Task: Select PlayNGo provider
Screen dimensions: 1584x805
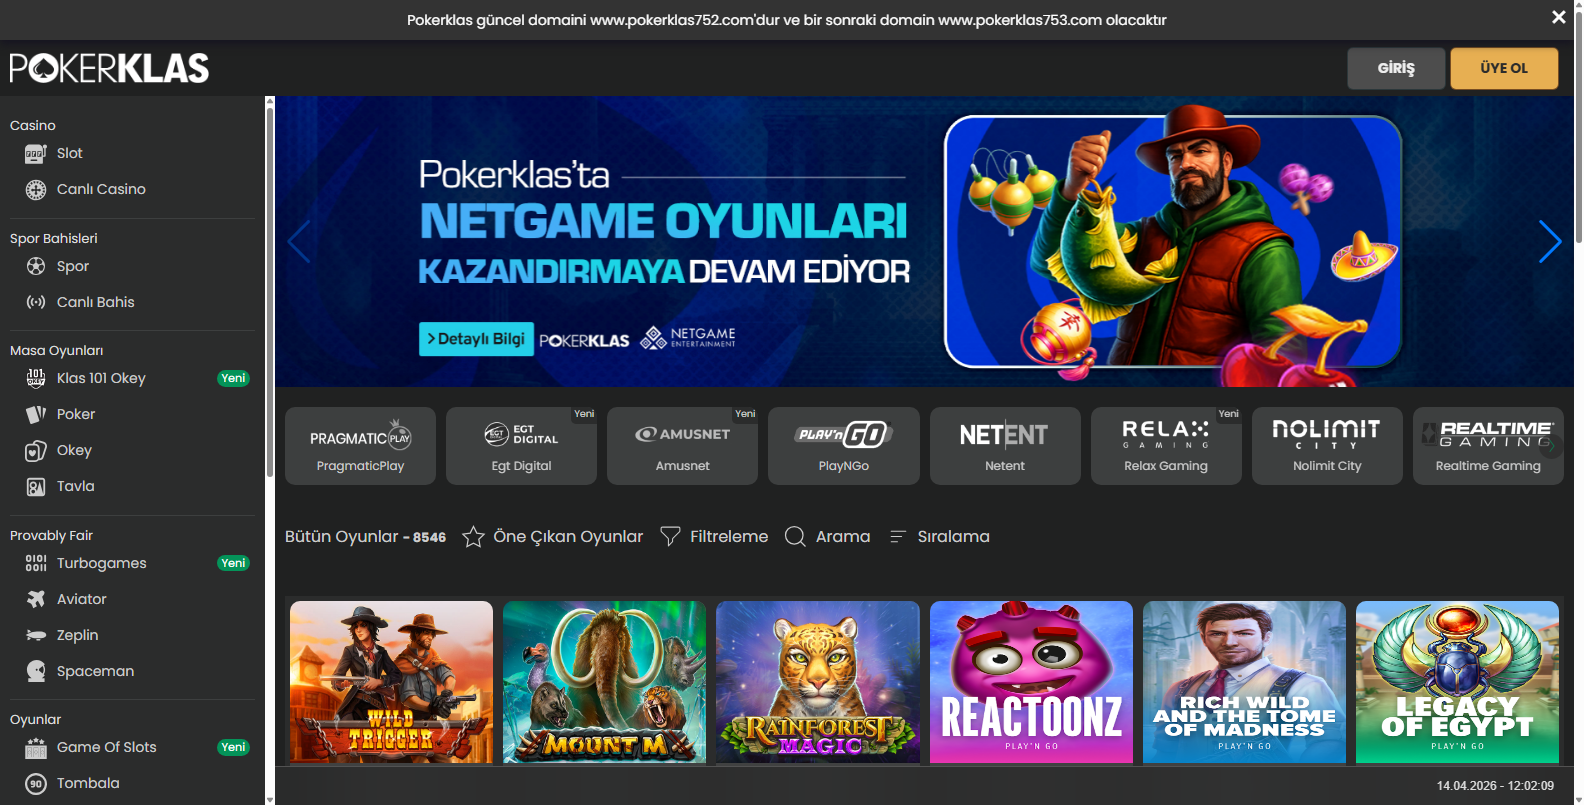Action: pyautogui.click(x=843, y=446)
